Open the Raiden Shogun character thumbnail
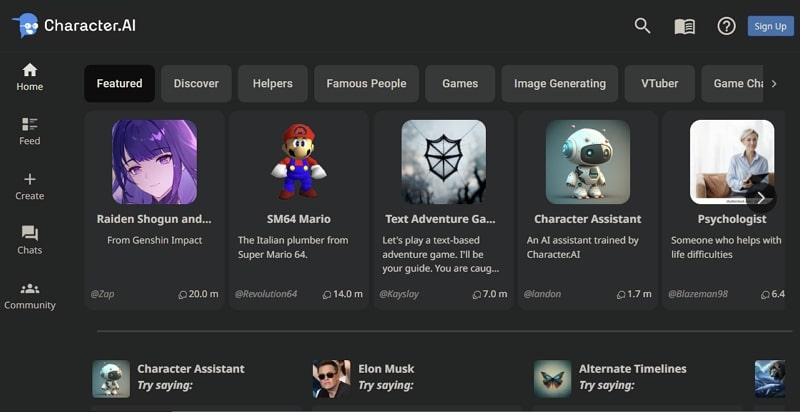800x412 pixels. [154, 162]
